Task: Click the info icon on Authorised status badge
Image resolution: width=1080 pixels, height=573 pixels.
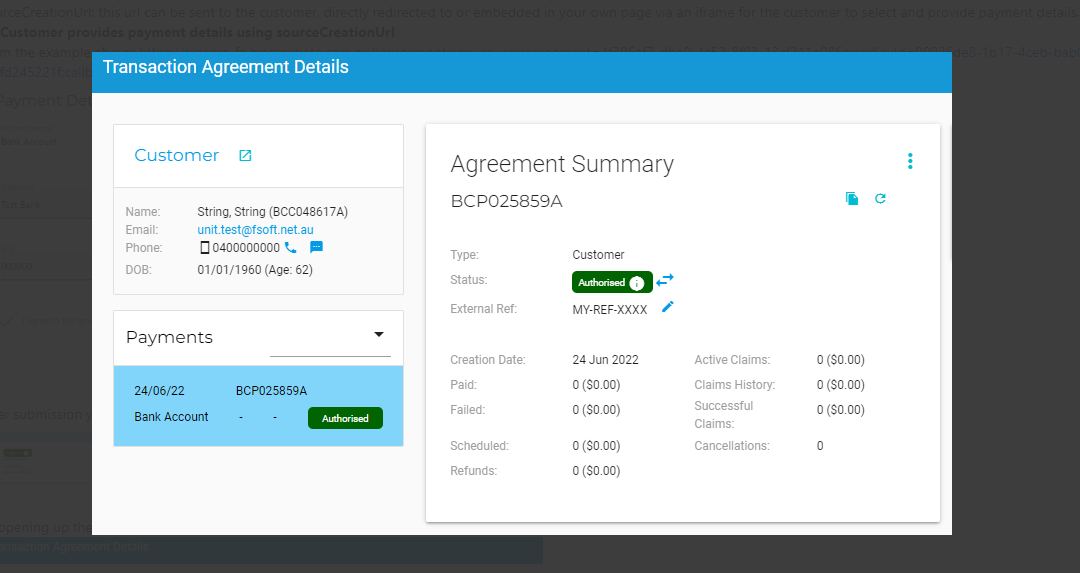Action: click(x=636, y=283)
